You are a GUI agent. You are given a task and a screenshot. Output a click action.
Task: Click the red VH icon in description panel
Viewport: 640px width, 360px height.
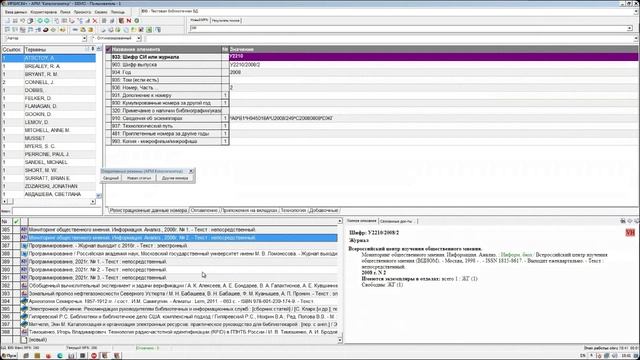(630, 232)
